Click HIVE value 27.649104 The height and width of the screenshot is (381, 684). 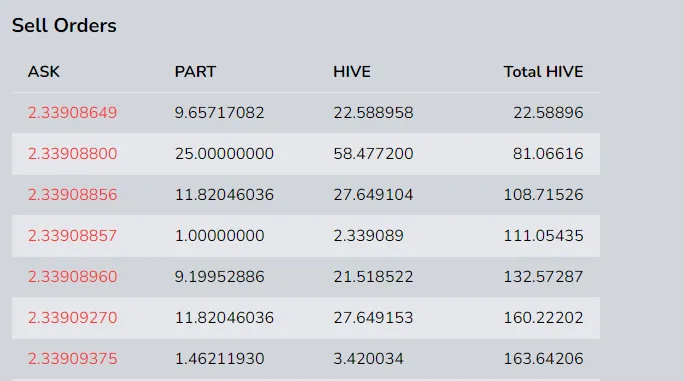(373, 195)
